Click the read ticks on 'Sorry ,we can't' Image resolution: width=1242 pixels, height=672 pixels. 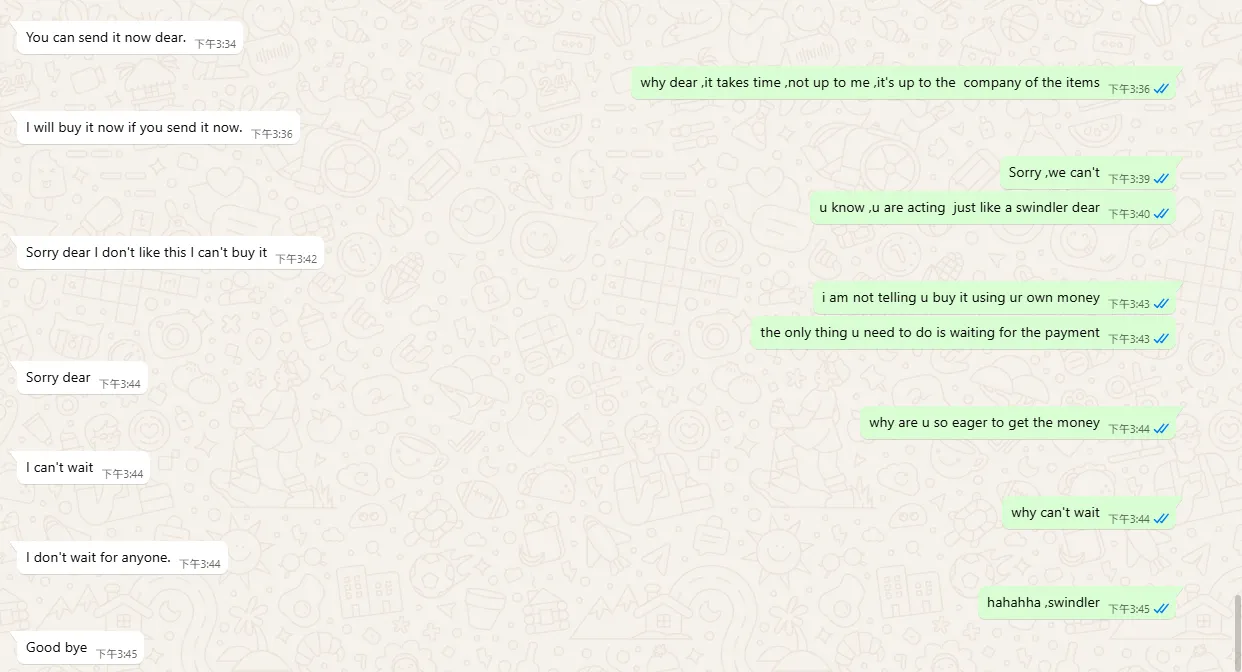click(x=1161, y=178)
